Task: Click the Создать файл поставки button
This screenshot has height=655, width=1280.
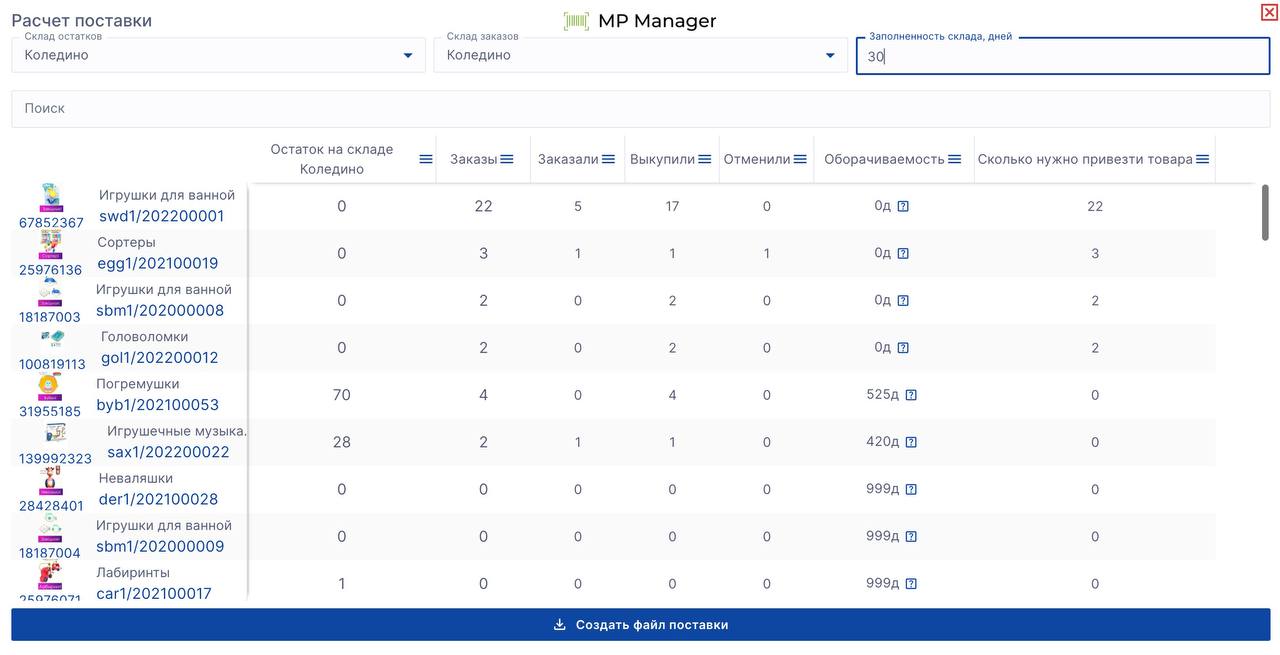Action: click(640, 625)
